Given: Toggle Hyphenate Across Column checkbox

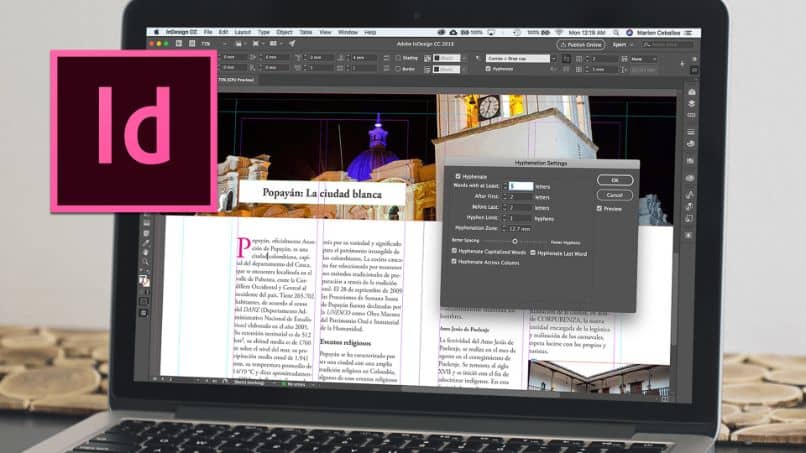Looking at the screenshot, I should [x=455, y=261].
